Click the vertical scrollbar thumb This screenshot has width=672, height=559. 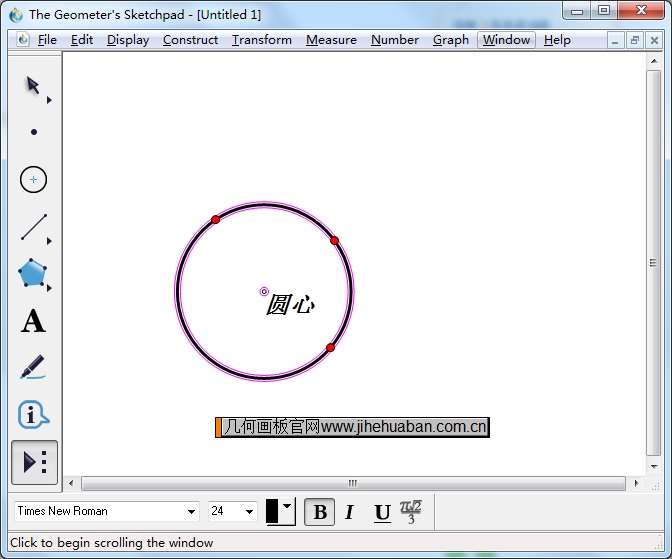pyautogui.click(x=654, y=263)
